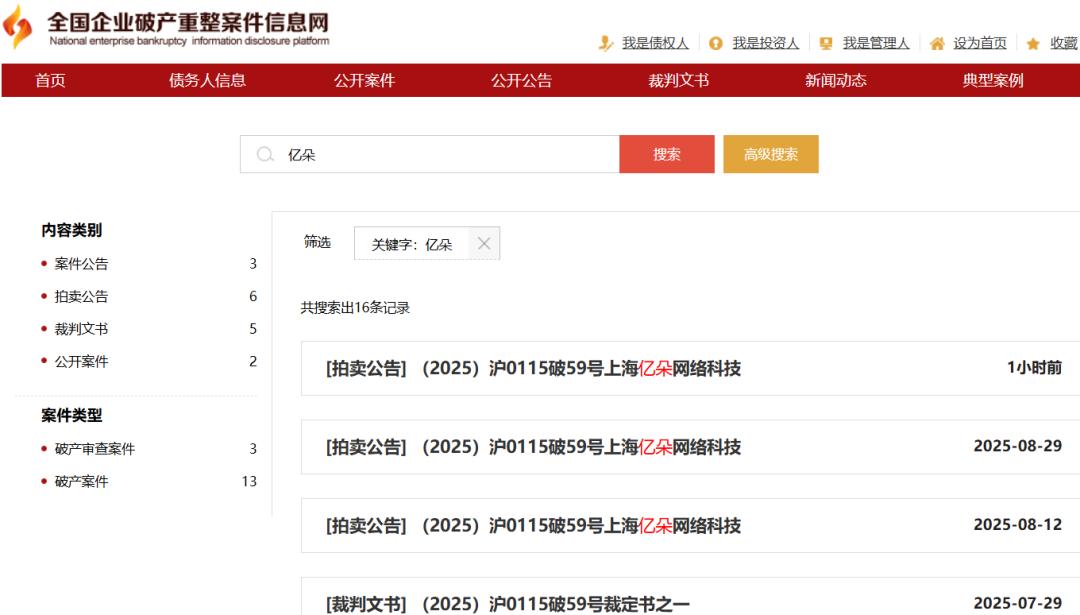Open 裁判文书 in the navigation bar
Viewport: 1080px width, 615px height.
pos(678,81)
